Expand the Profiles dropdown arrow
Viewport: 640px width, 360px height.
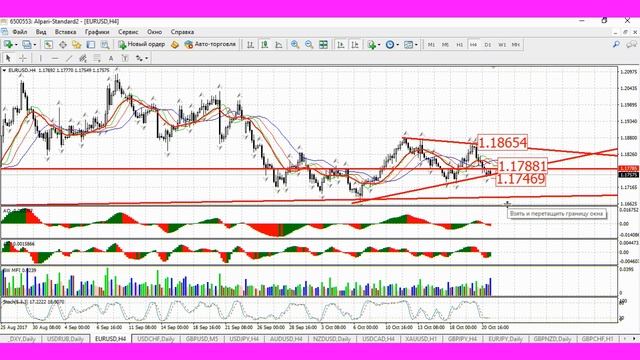35,45
